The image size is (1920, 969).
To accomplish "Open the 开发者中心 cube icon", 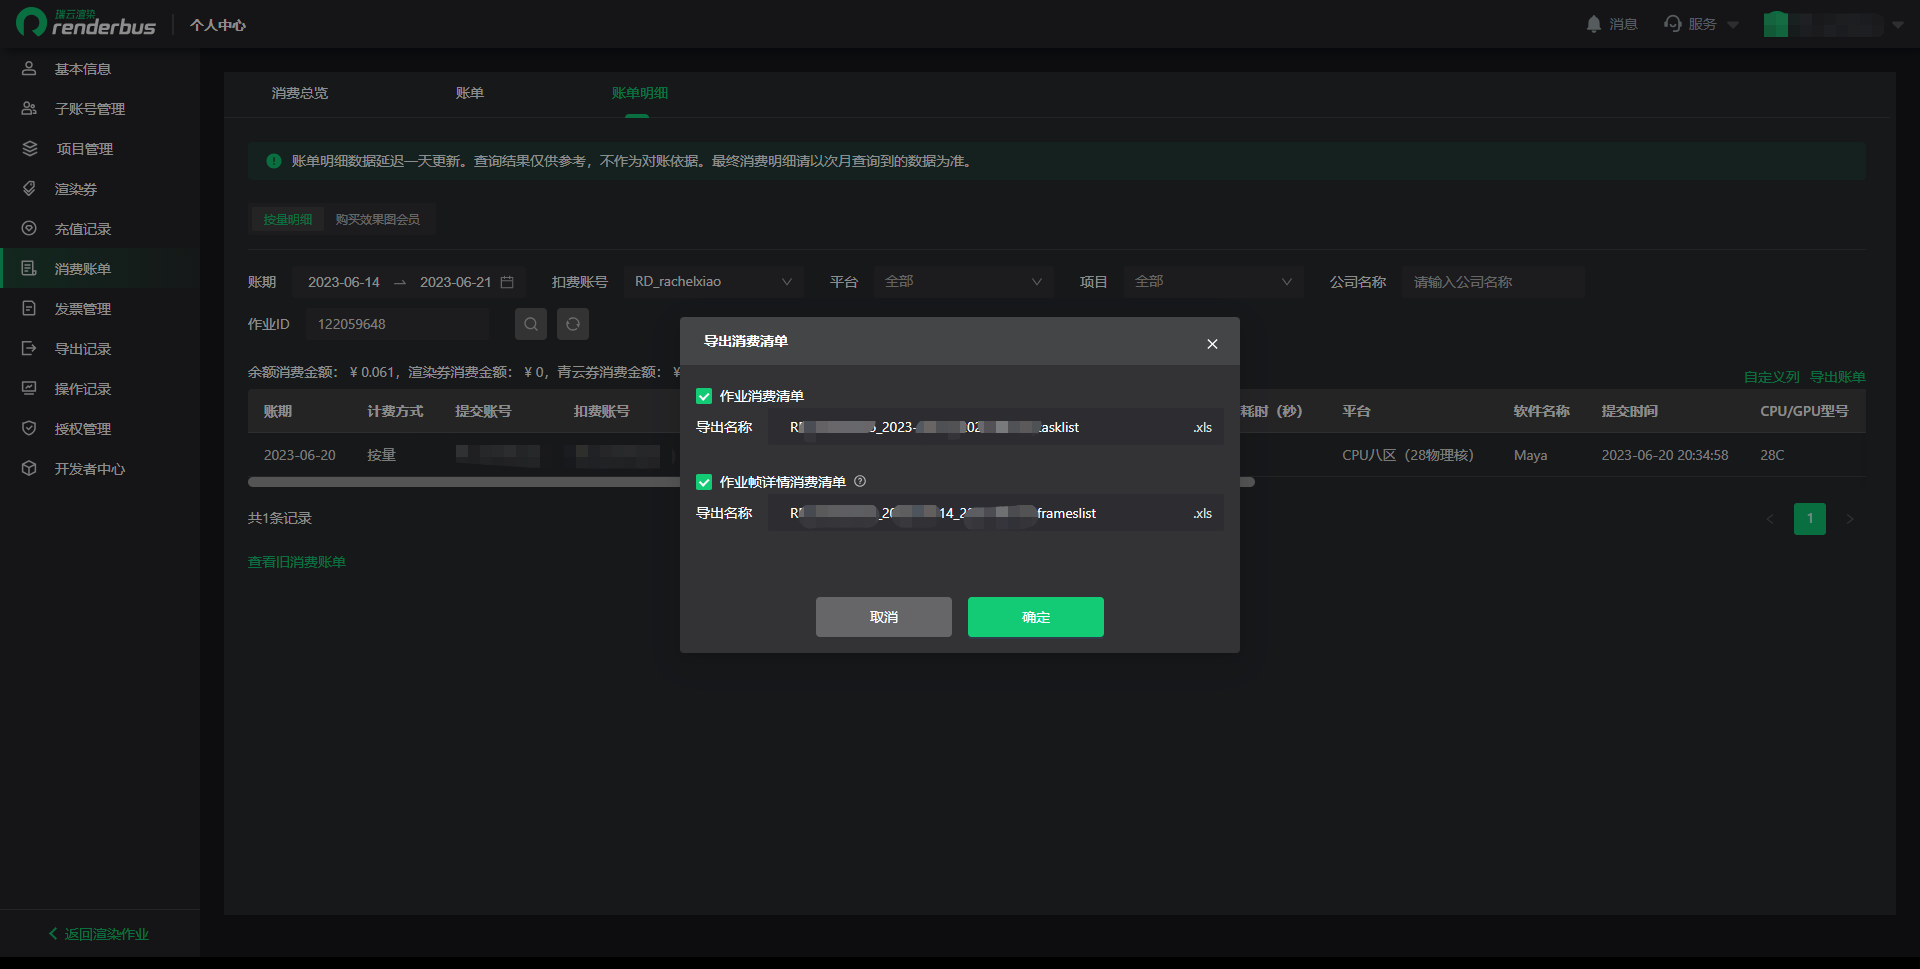I will coord(29,469).
